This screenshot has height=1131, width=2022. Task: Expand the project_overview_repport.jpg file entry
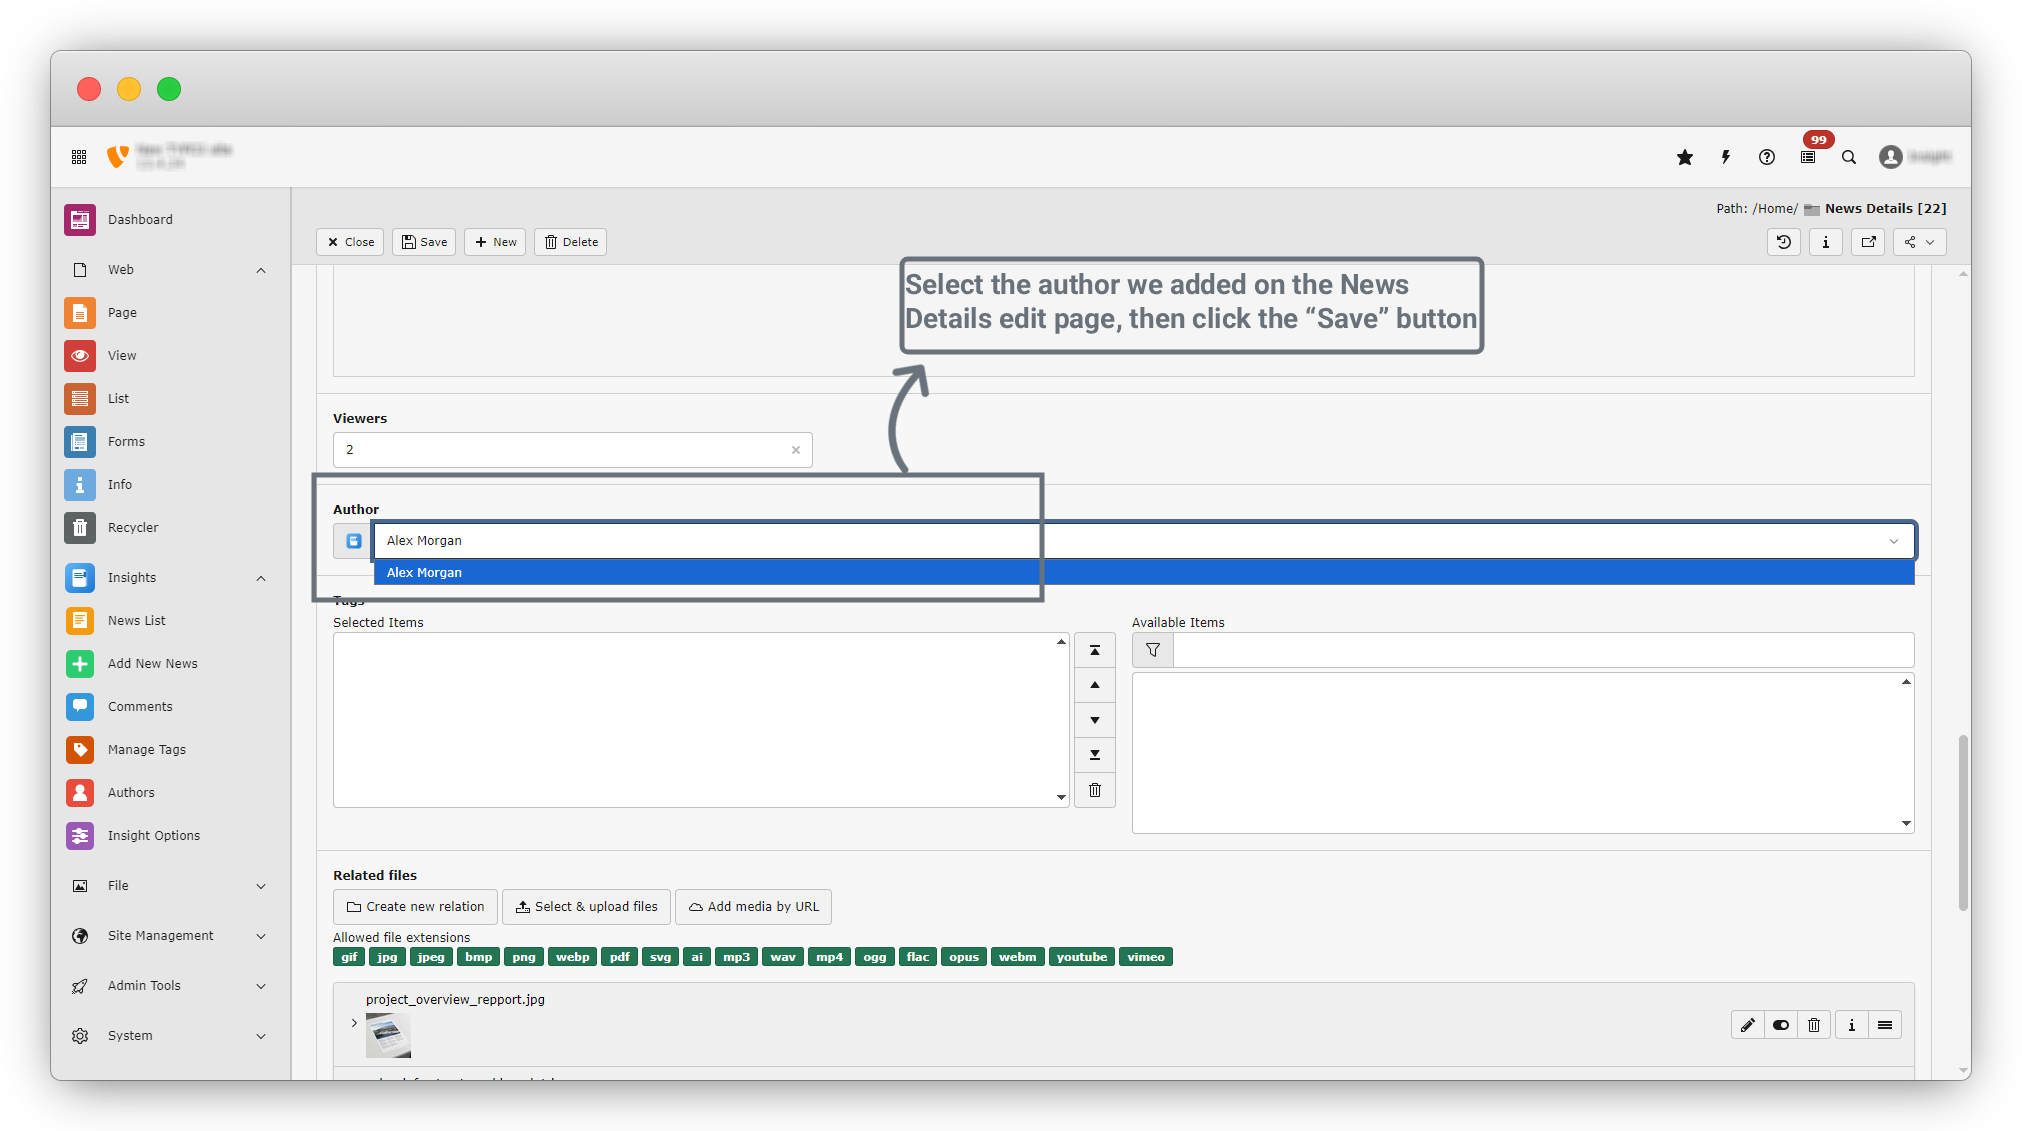point(354,1023)
